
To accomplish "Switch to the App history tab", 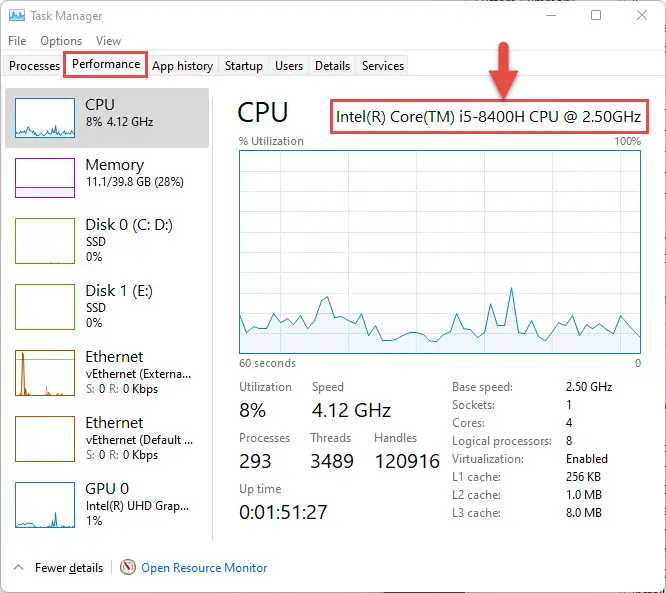I will [x=183, y=66].
